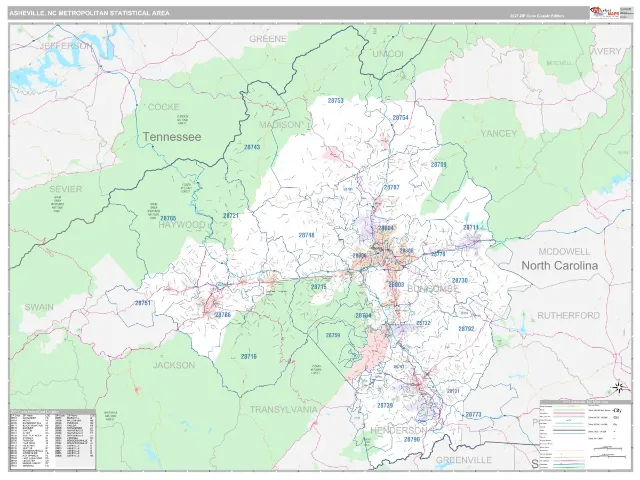
Task: Open the ZIP code index table
Action: click(x=53, y=440)
